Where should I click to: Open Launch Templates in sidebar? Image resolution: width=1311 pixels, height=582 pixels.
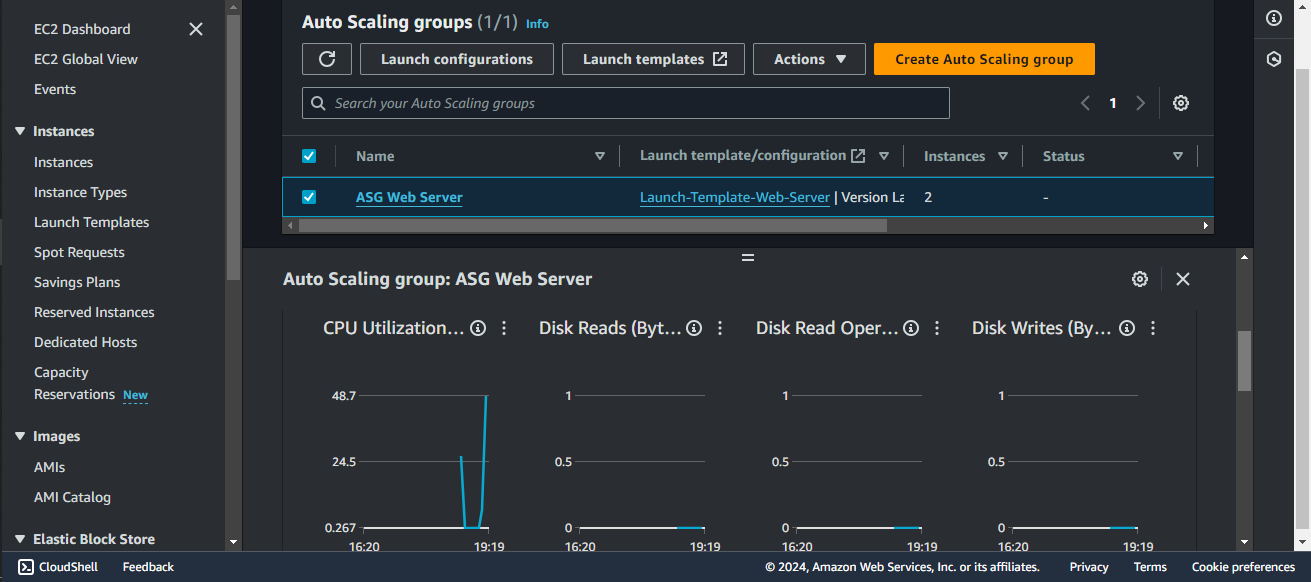91,222
